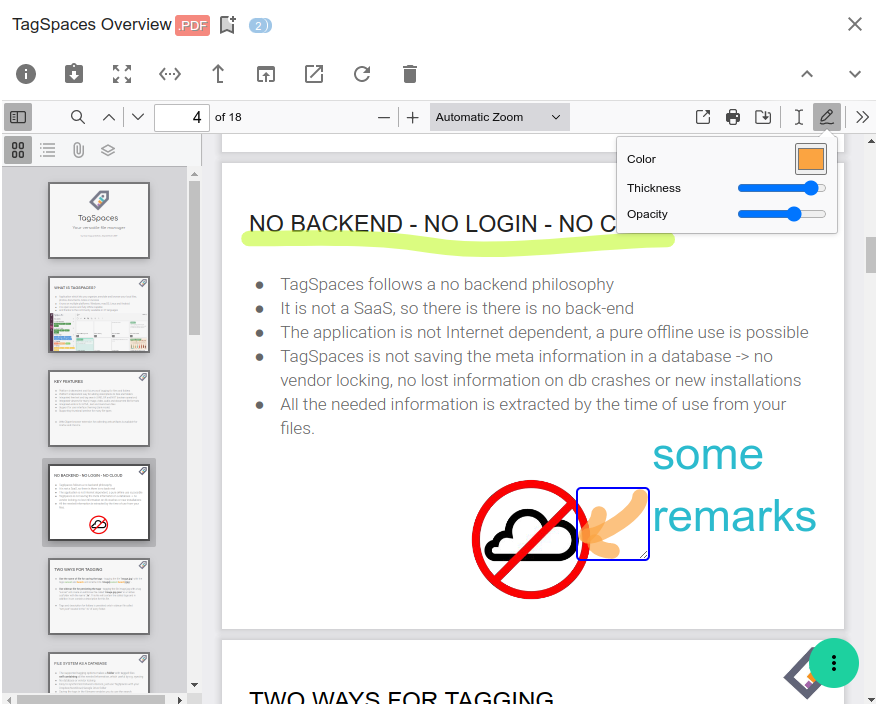The height and width of the screenshot is (704, 876).
Task: Click the reload document icon
Action: coord(362,74)
